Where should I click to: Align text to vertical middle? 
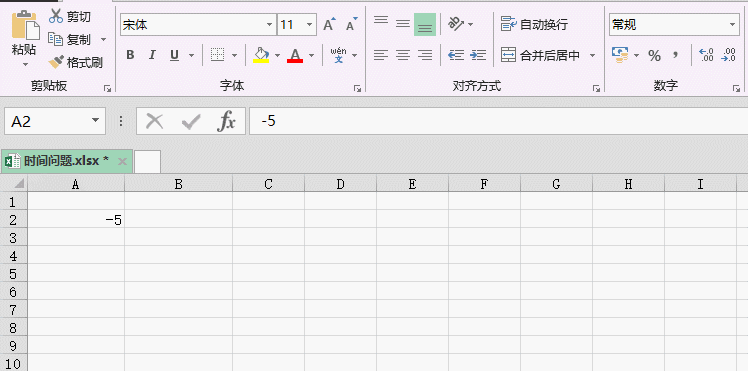tap(403, 24)
